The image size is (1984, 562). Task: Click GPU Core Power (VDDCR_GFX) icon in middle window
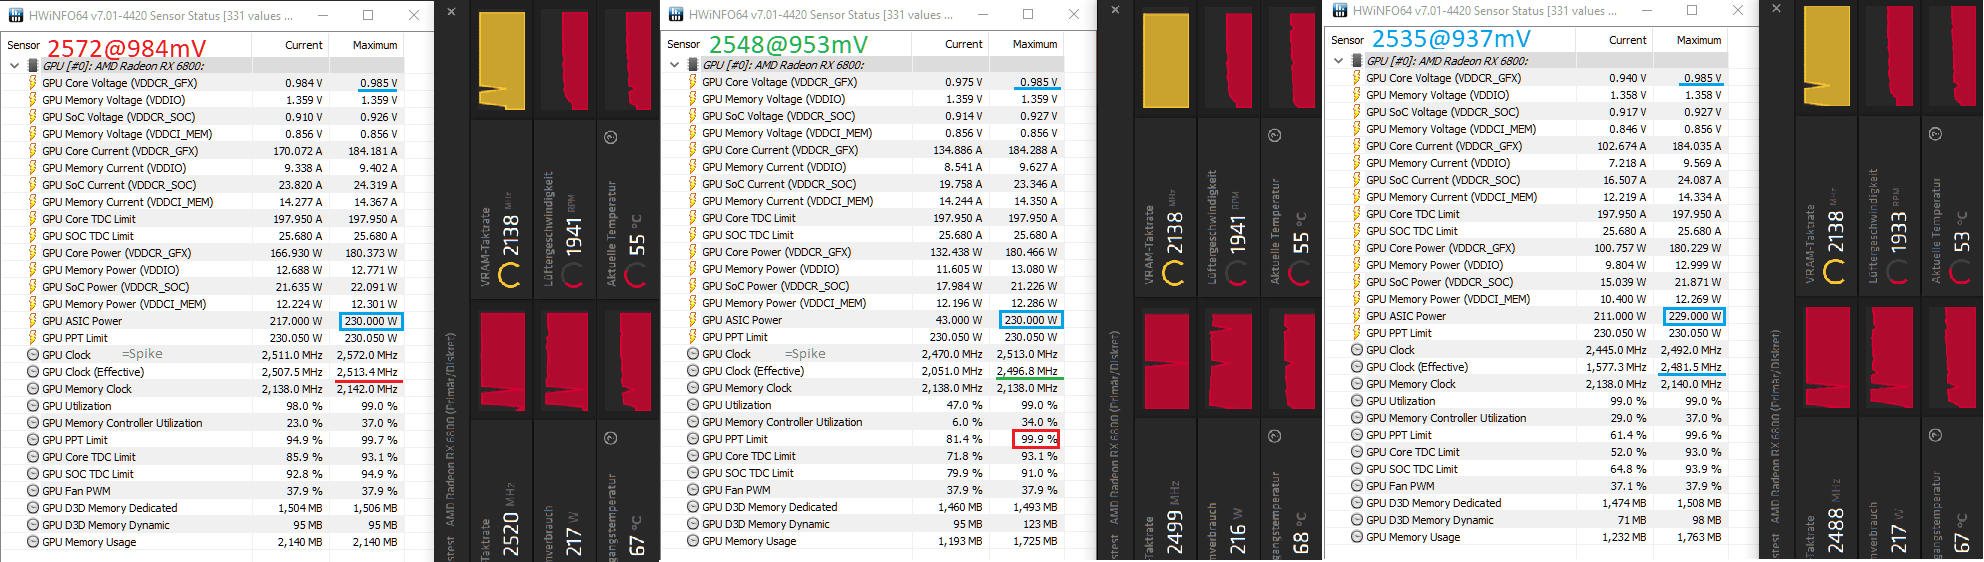[692, 252]
